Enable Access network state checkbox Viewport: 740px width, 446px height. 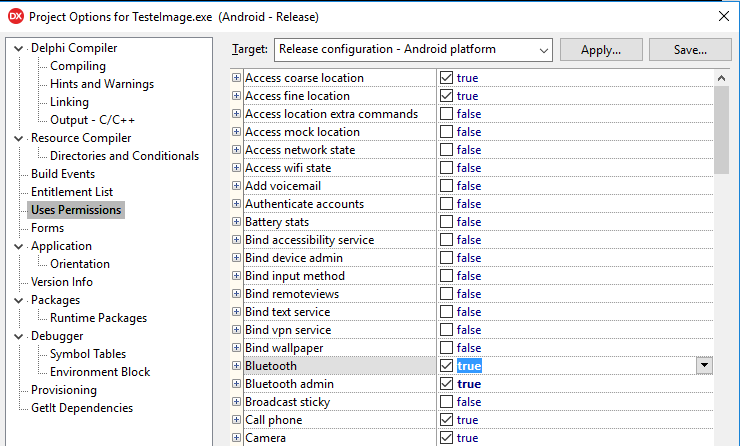click(x=446, y=150)
